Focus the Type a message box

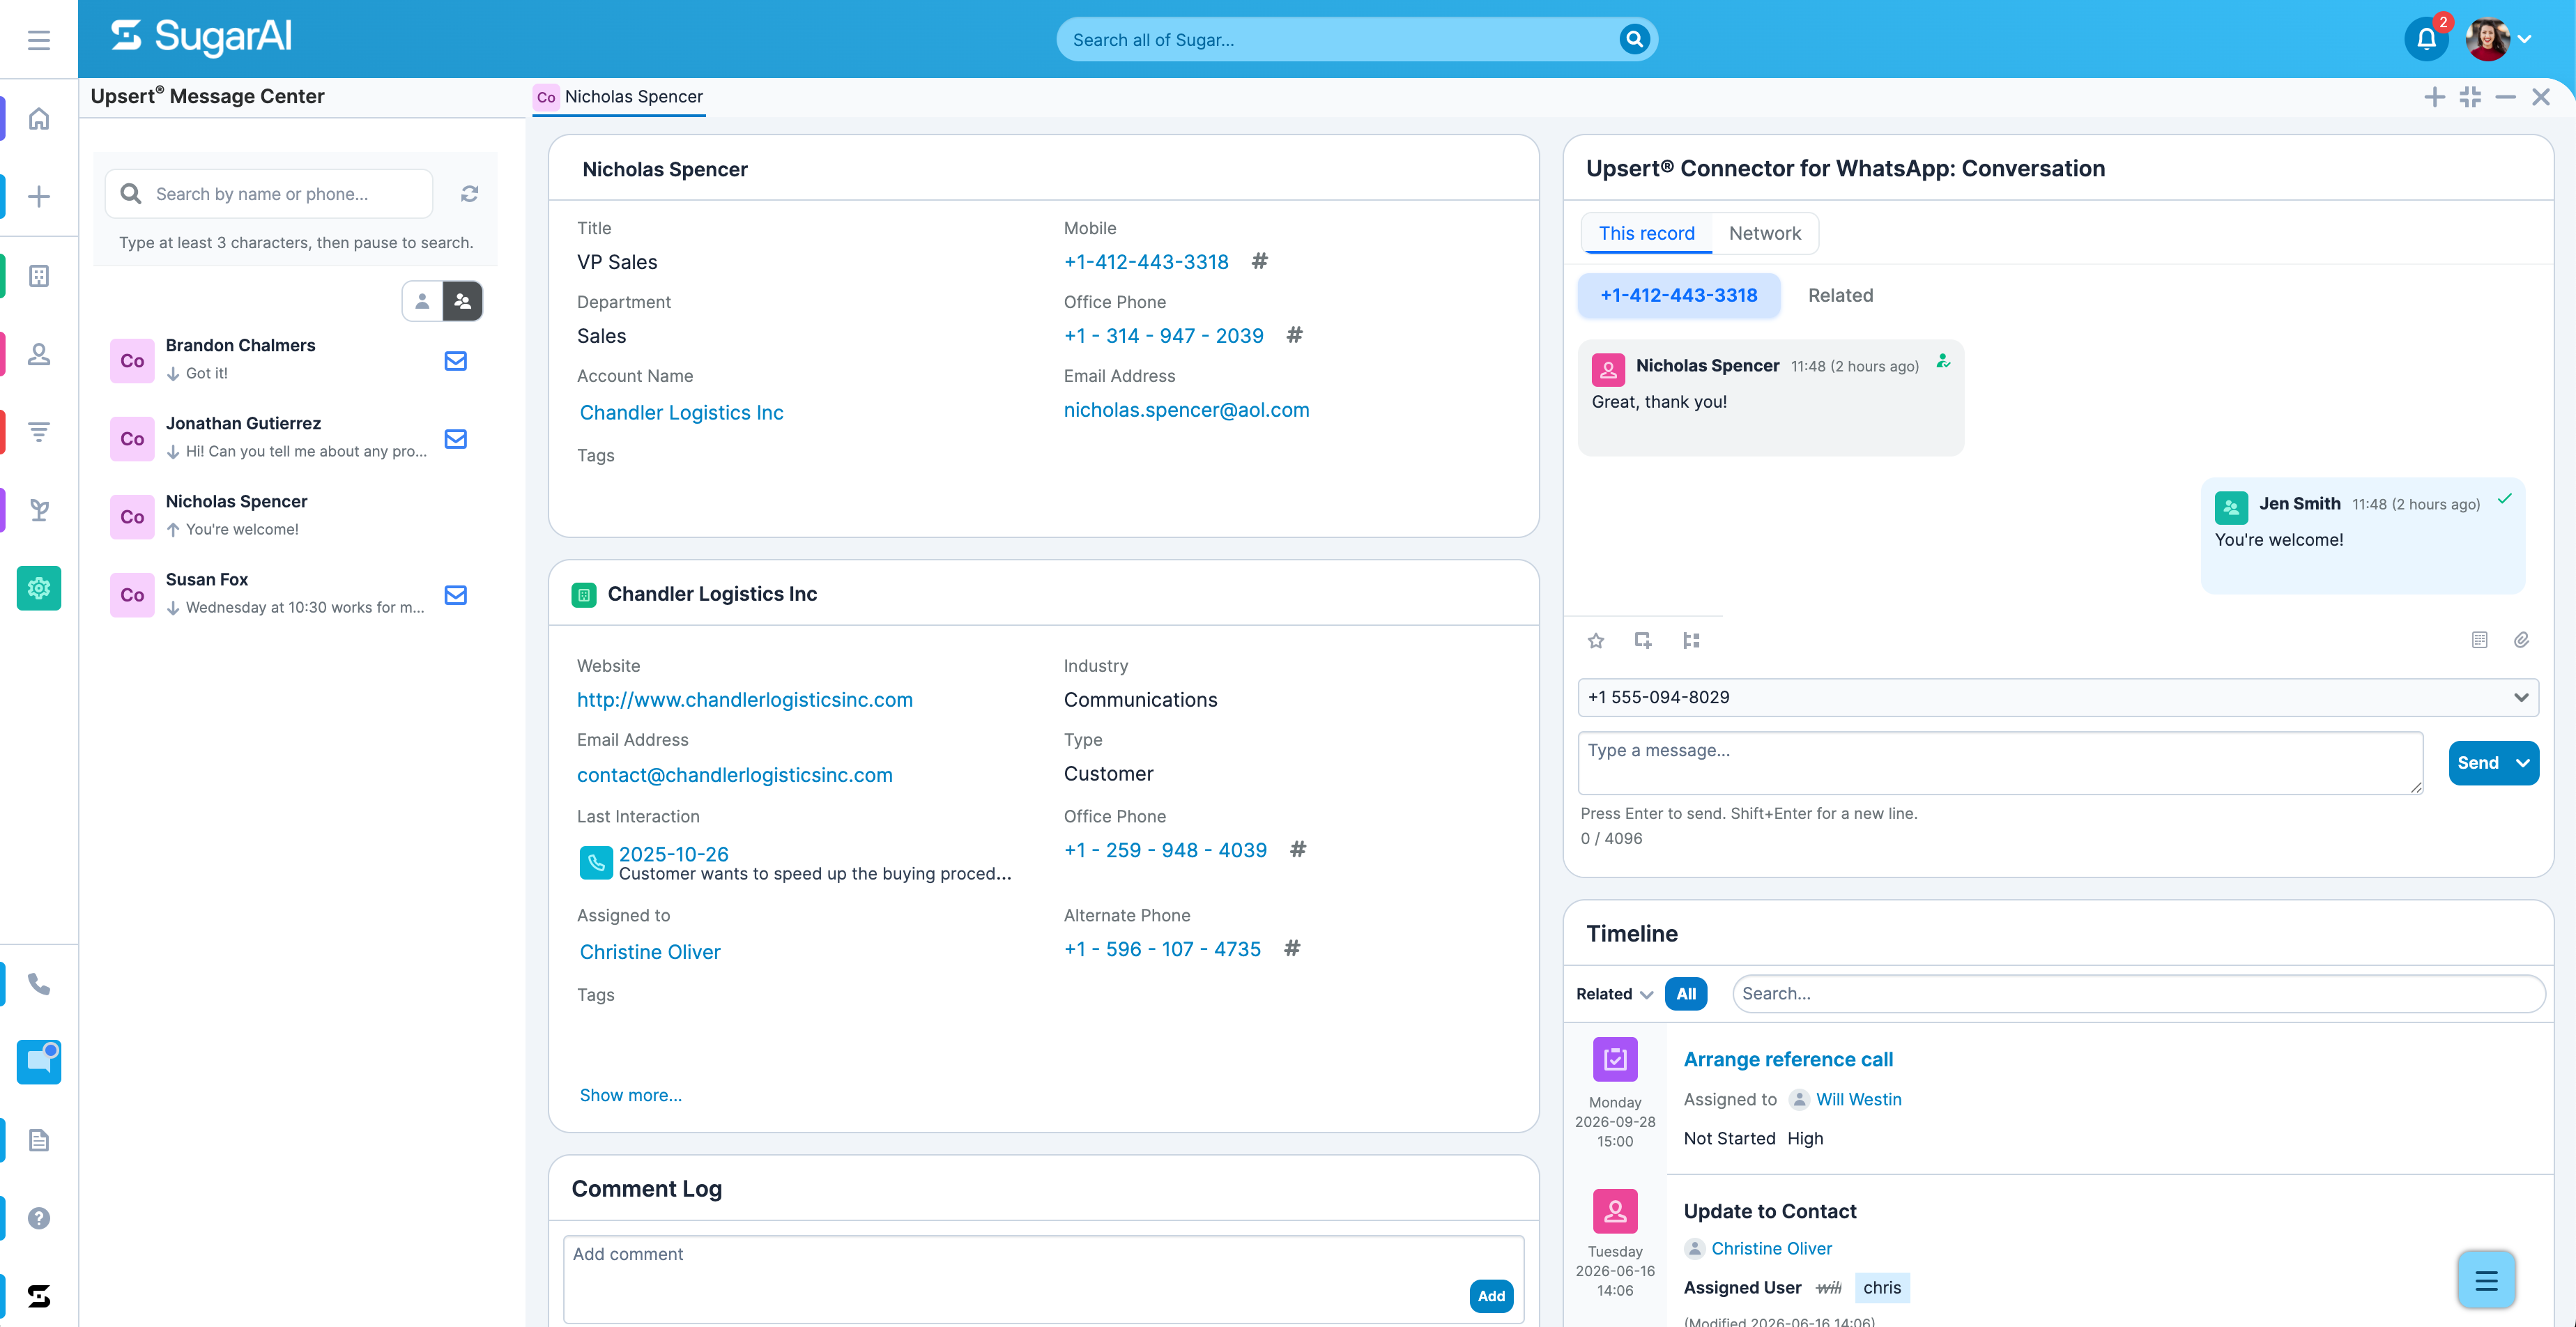pyautogui.click(x=2000, y=763)
